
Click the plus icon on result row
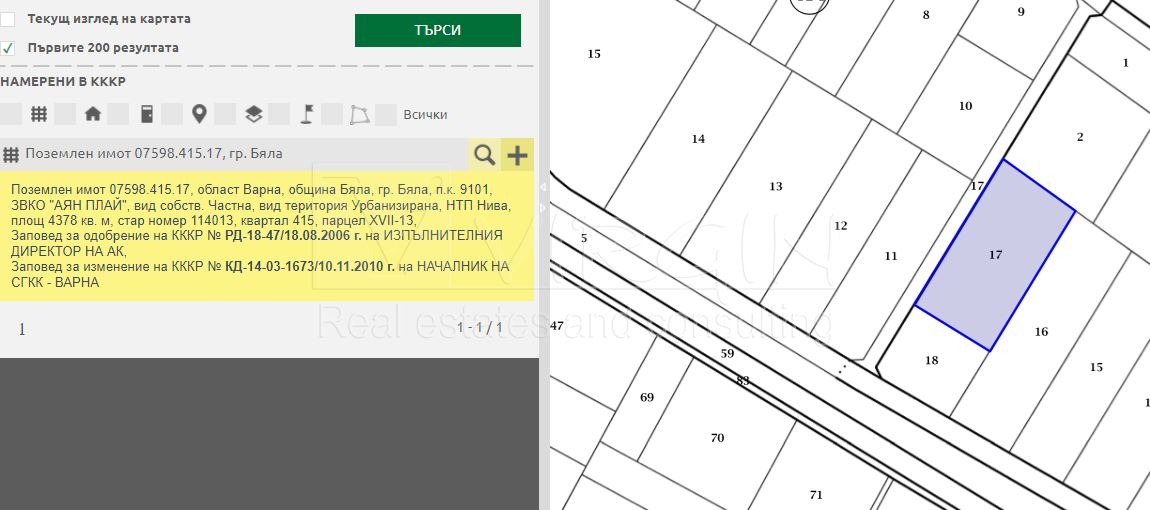(x=517, y=154)
